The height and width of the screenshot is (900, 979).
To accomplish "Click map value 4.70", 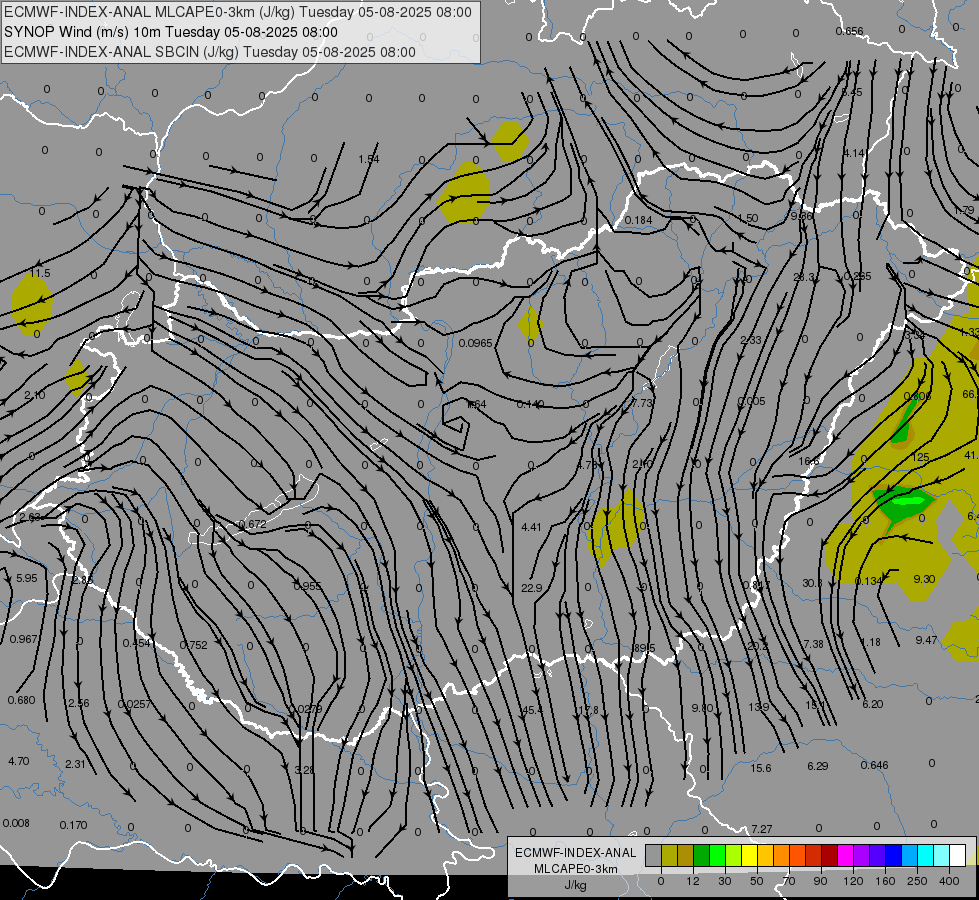I will 19,761.
